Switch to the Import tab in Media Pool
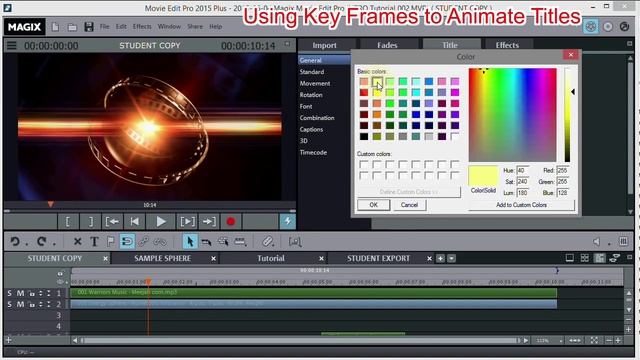 pos(324,45)
